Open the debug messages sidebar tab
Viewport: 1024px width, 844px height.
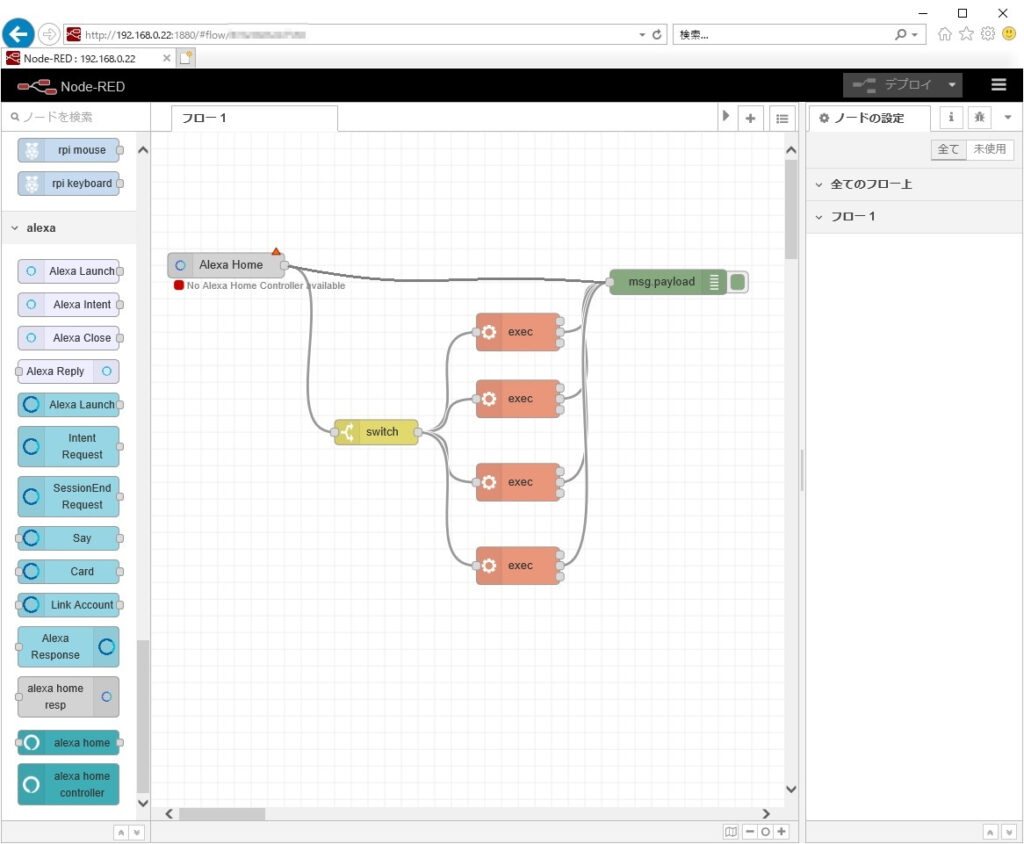979,118
